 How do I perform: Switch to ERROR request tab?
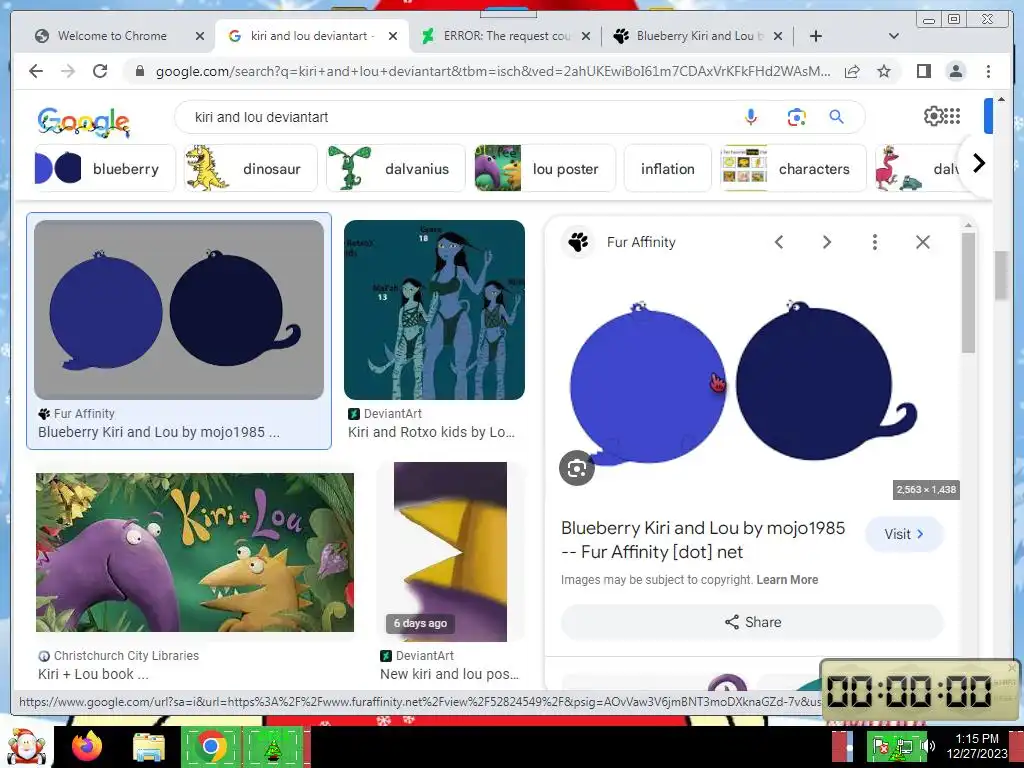(506, 36)
